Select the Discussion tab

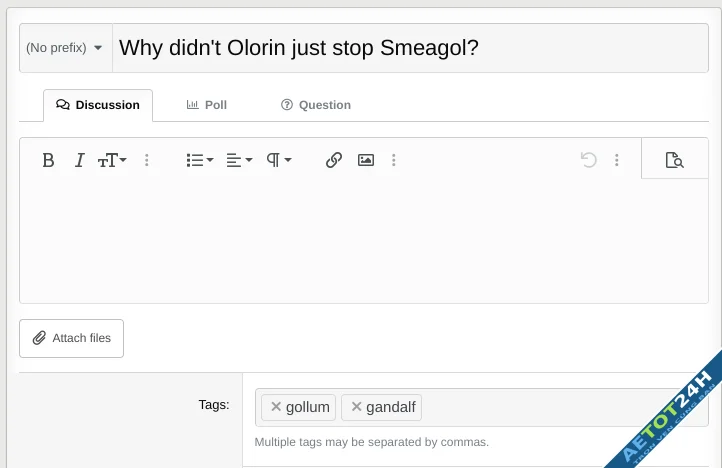pyautogui.click(x=98, y=105)
